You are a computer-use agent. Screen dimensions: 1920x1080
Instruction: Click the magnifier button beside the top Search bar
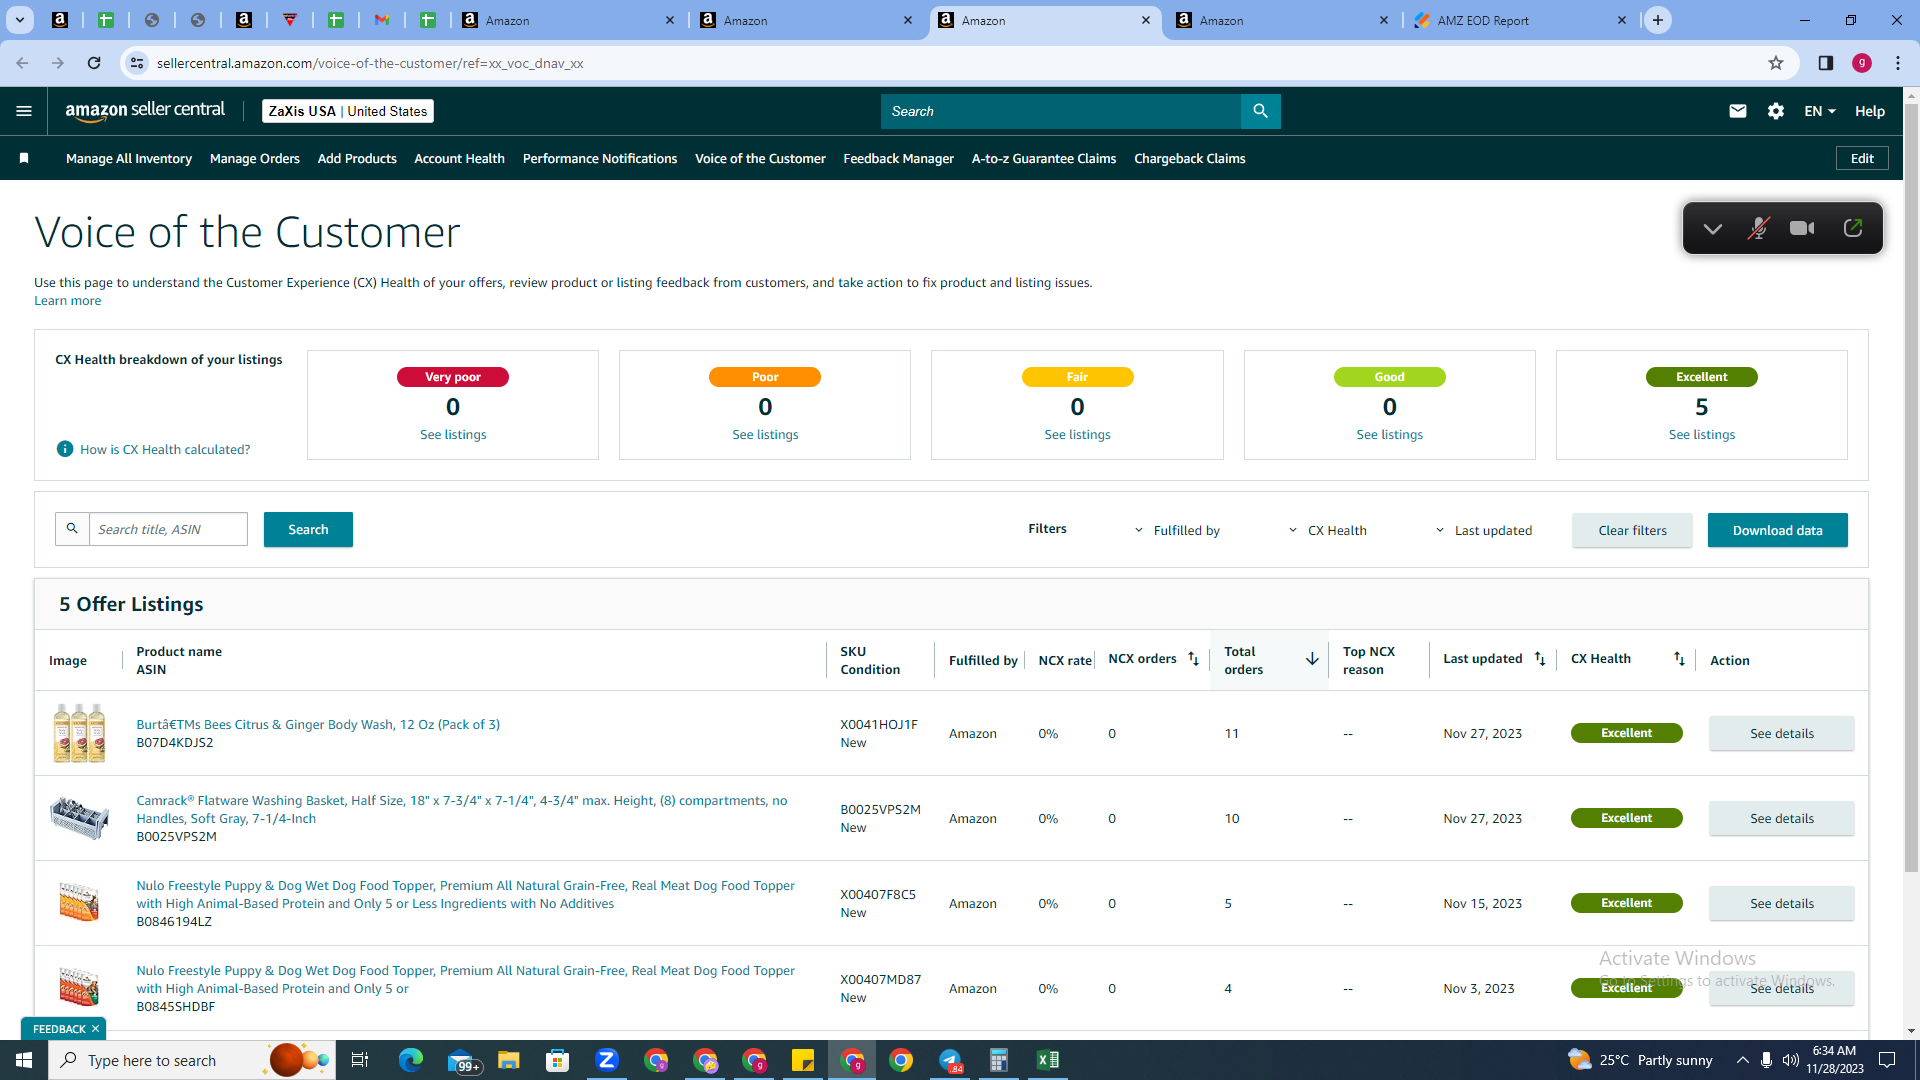point(1260,111)
